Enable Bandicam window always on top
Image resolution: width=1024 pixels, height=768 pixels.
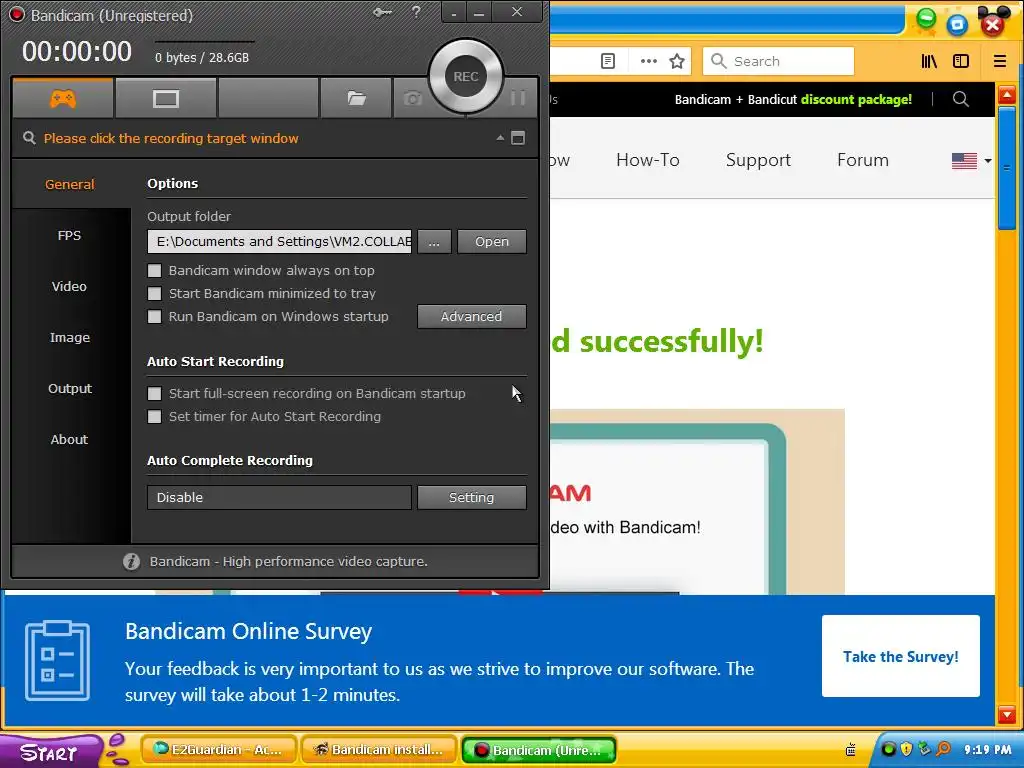(x=154, y=270)
